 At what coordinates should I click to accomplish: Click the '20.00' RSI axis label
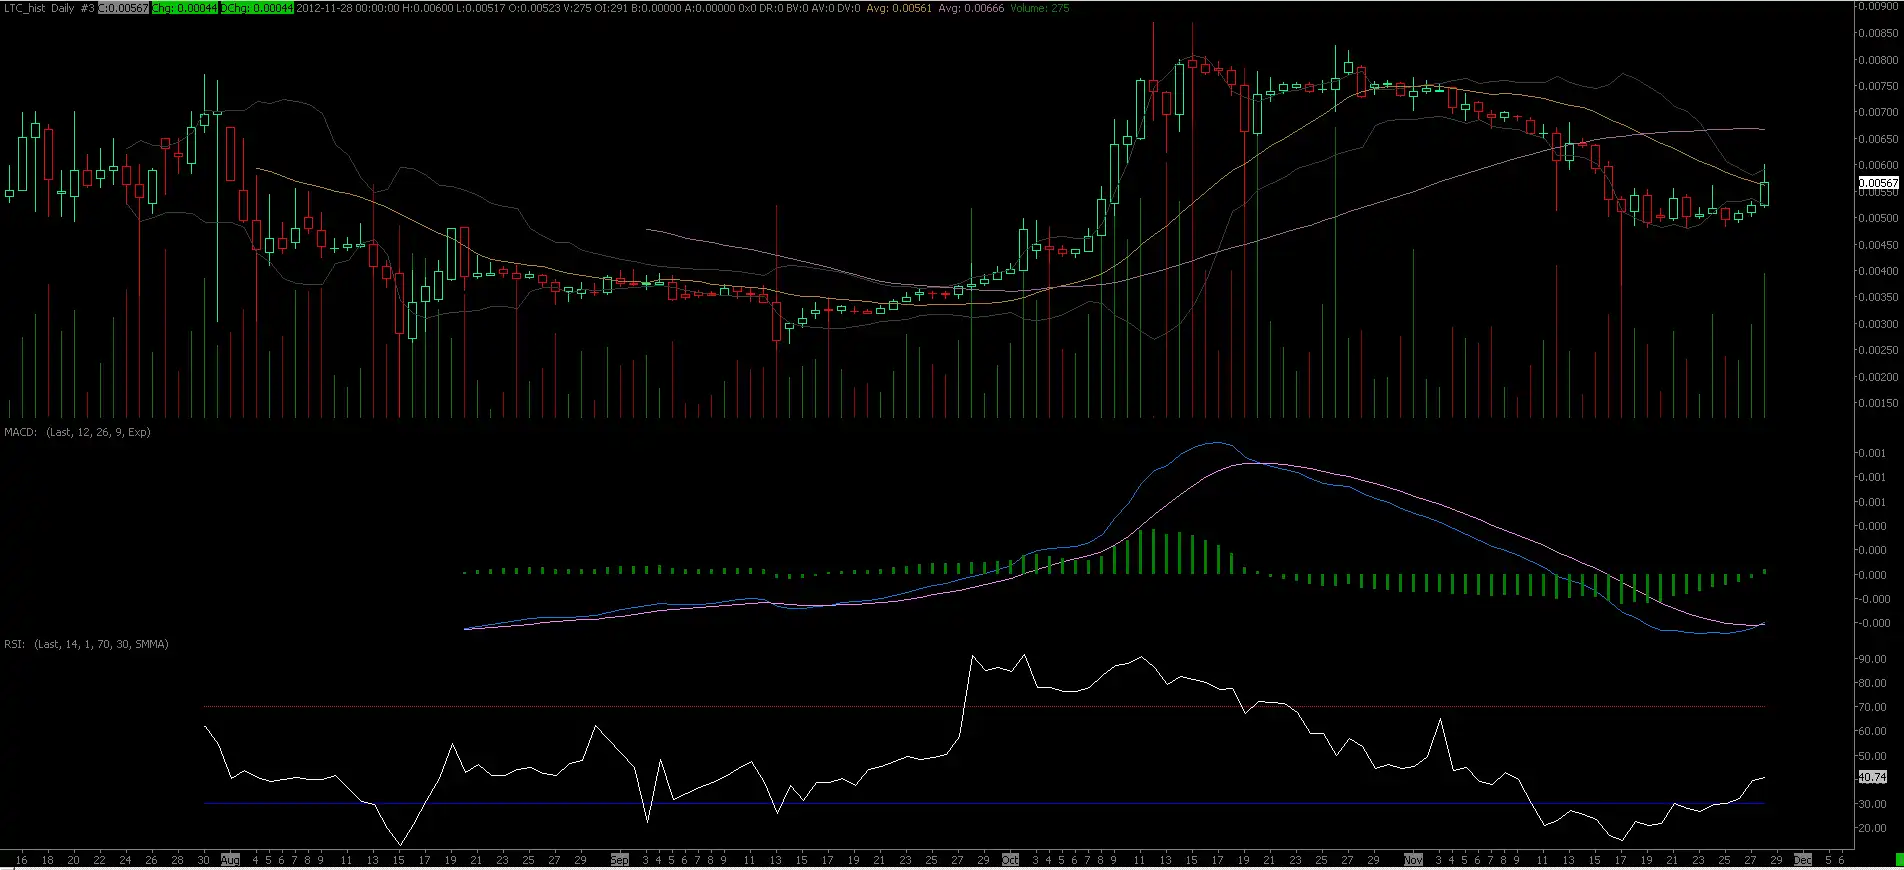coord(1872,828)
